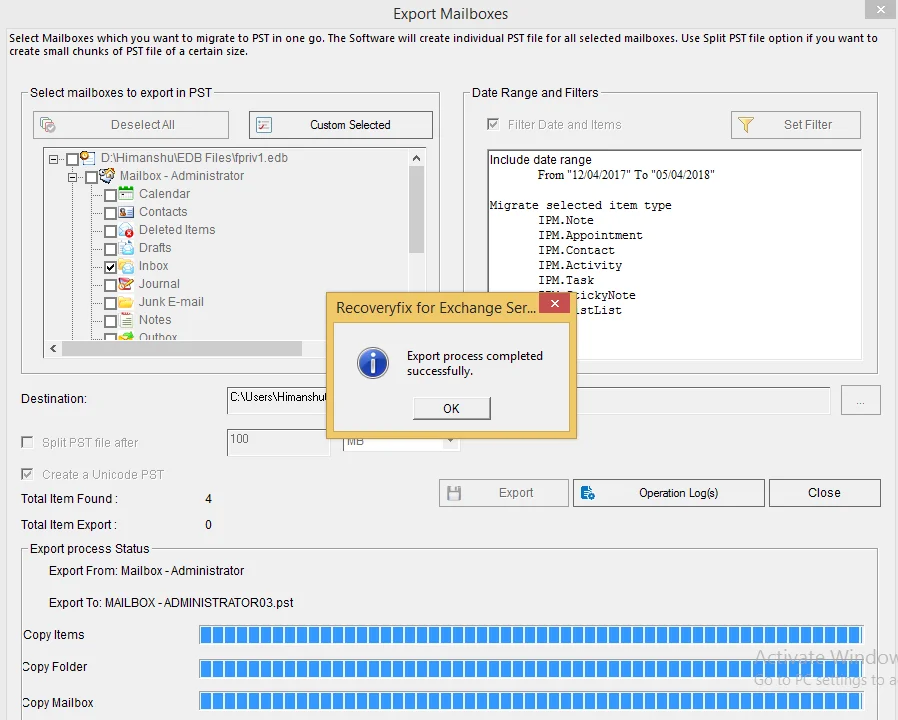Viewport: 898px width, 720px height.
Task: Click the Custom Selected button
Action: (x=341, y=125)
